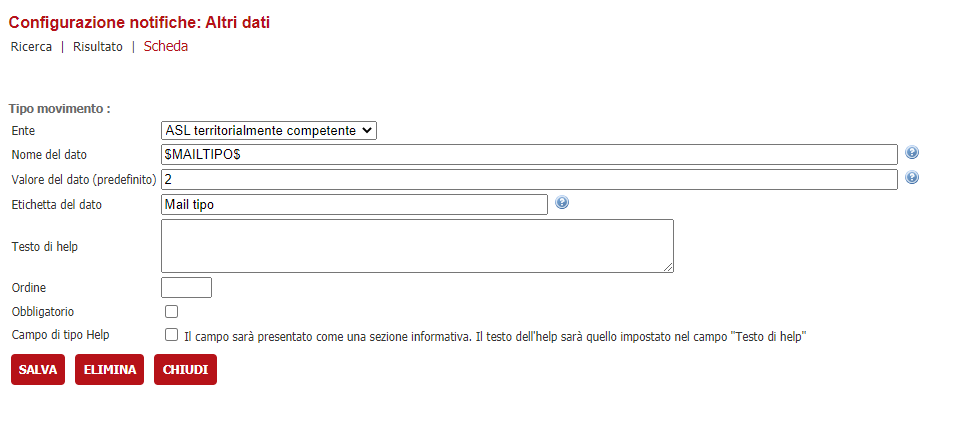Grab the textarea resize handle corner
973x426 pixels.
click(x=668, y=267)
